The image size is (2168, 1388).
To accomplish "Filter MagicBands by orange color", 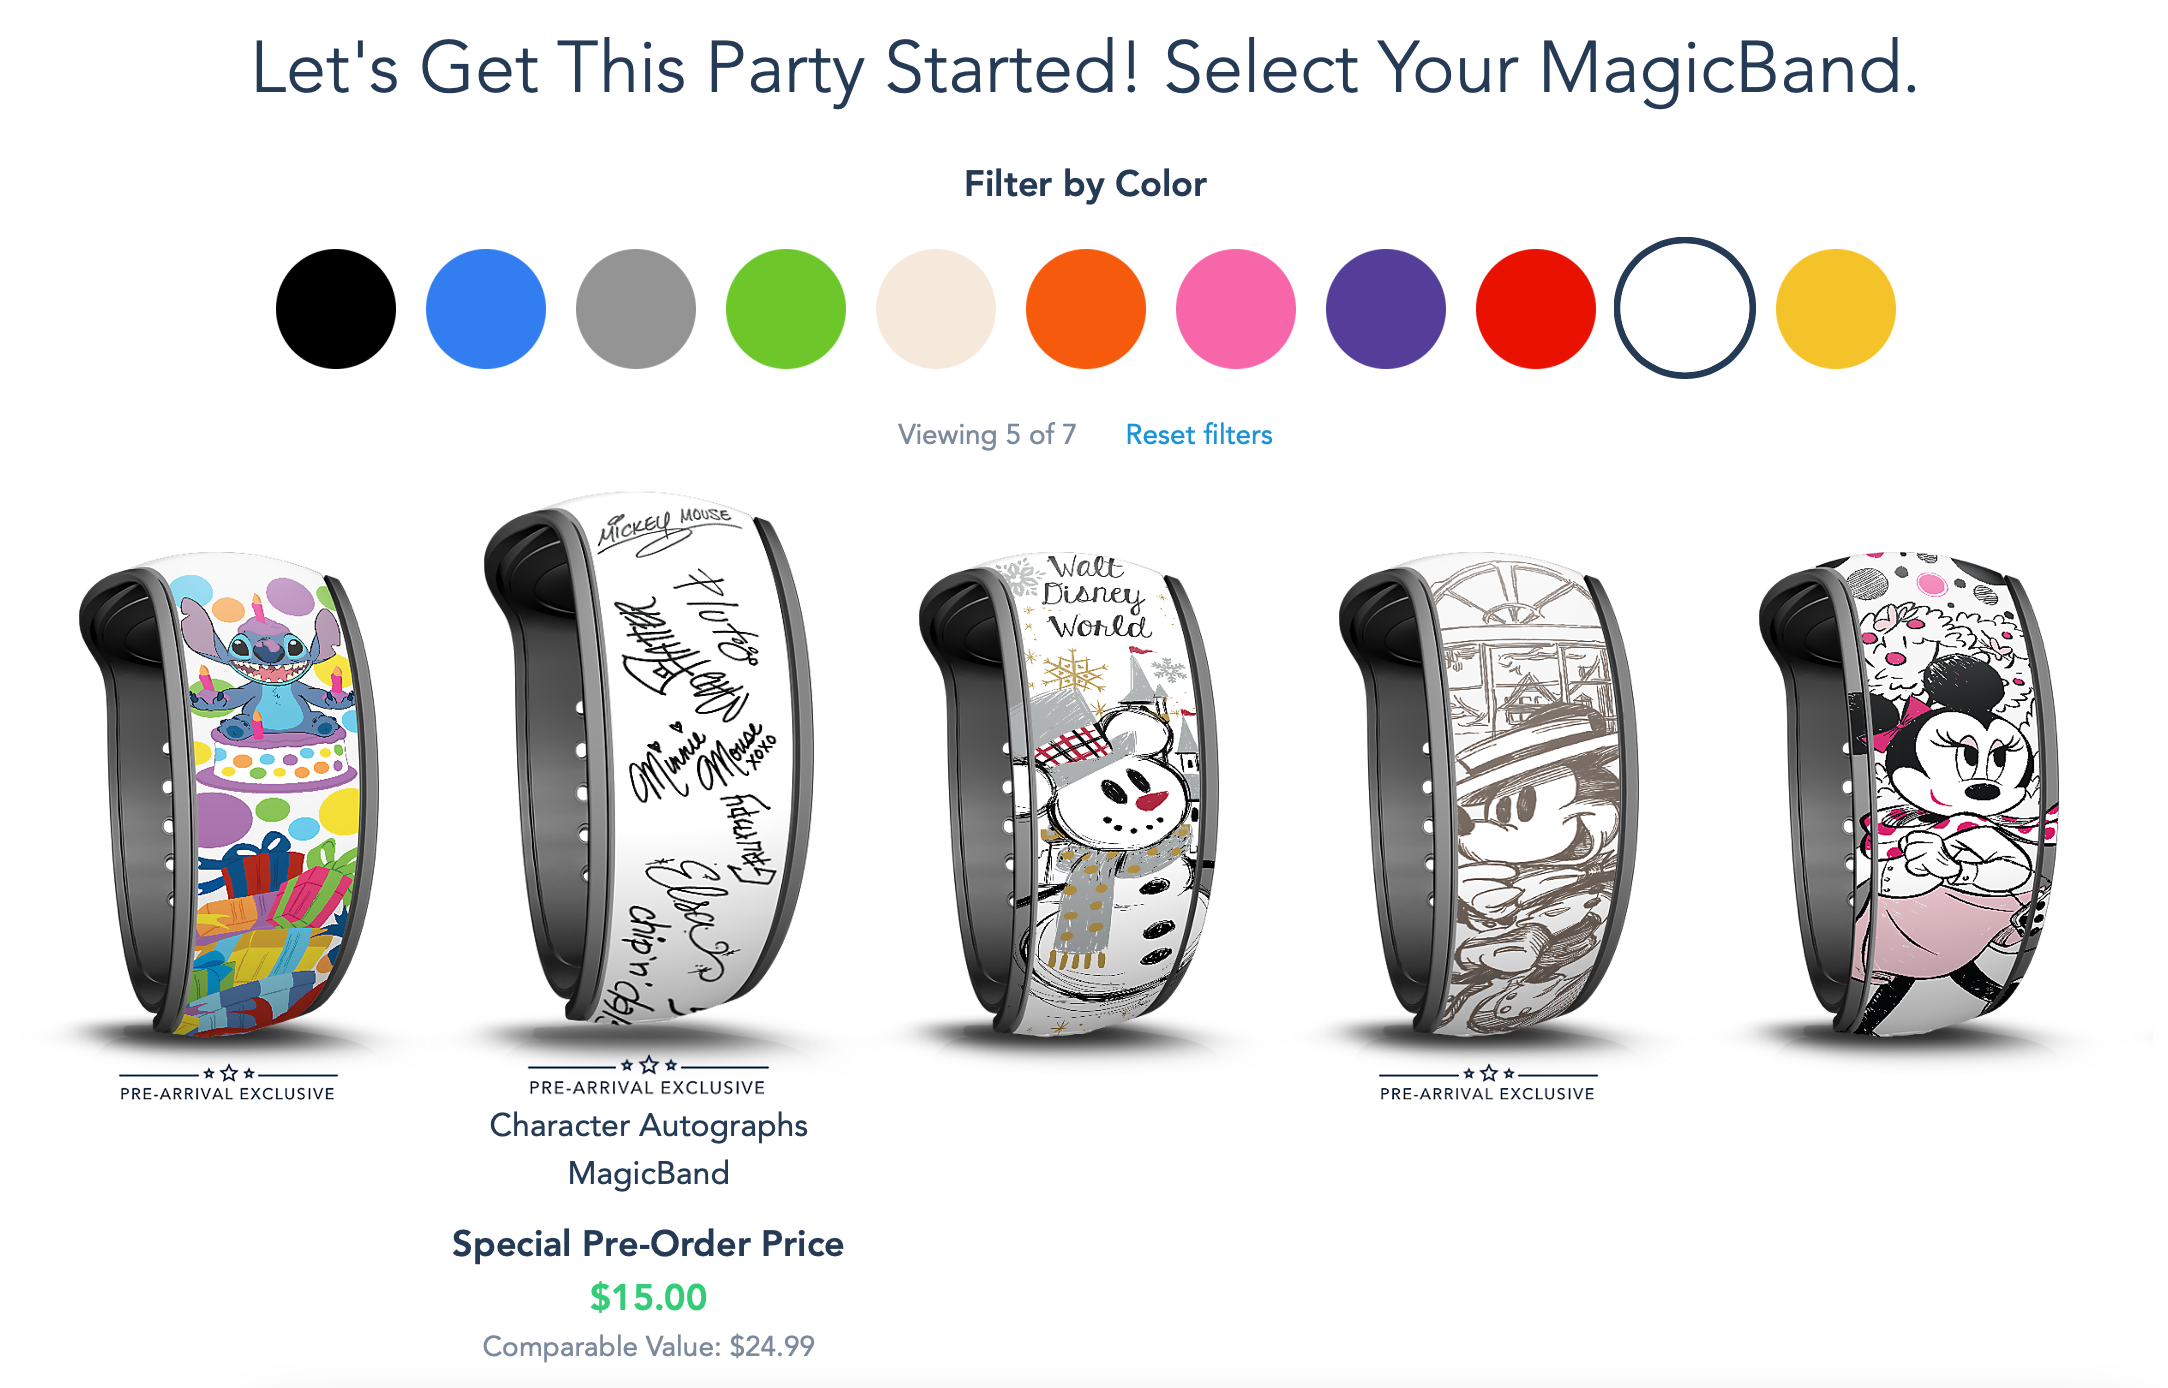I will coord(1086,309).
